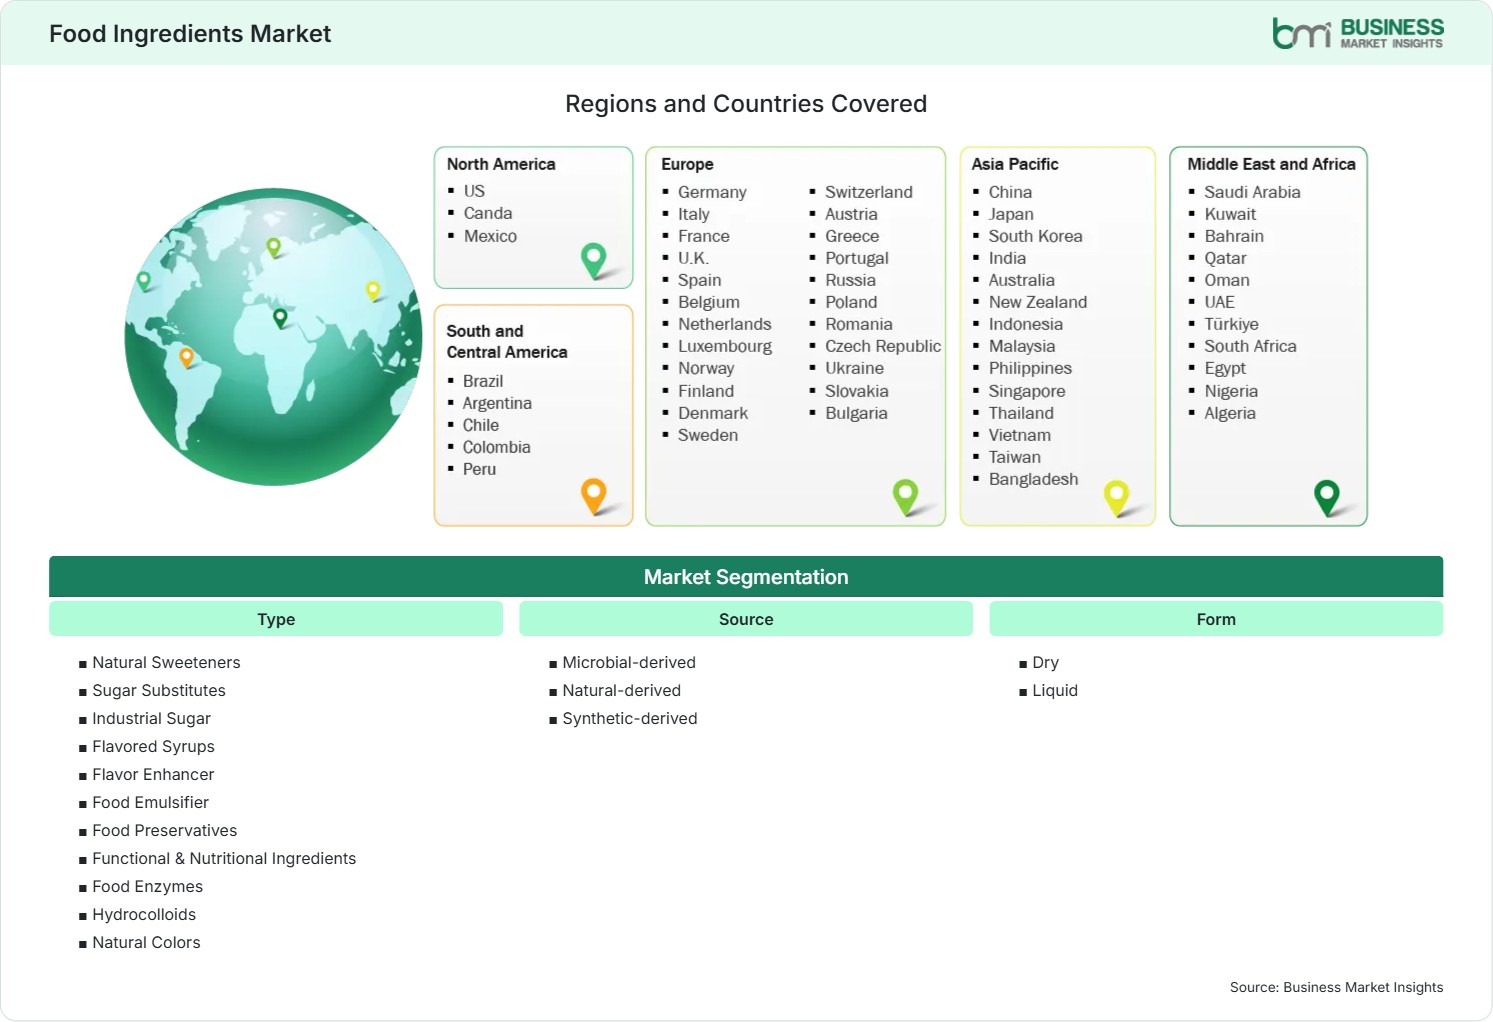Click Bulgaria in the Europe list
The height and width of the screenshot is (1022, 1493).
[x=856, y=413]
